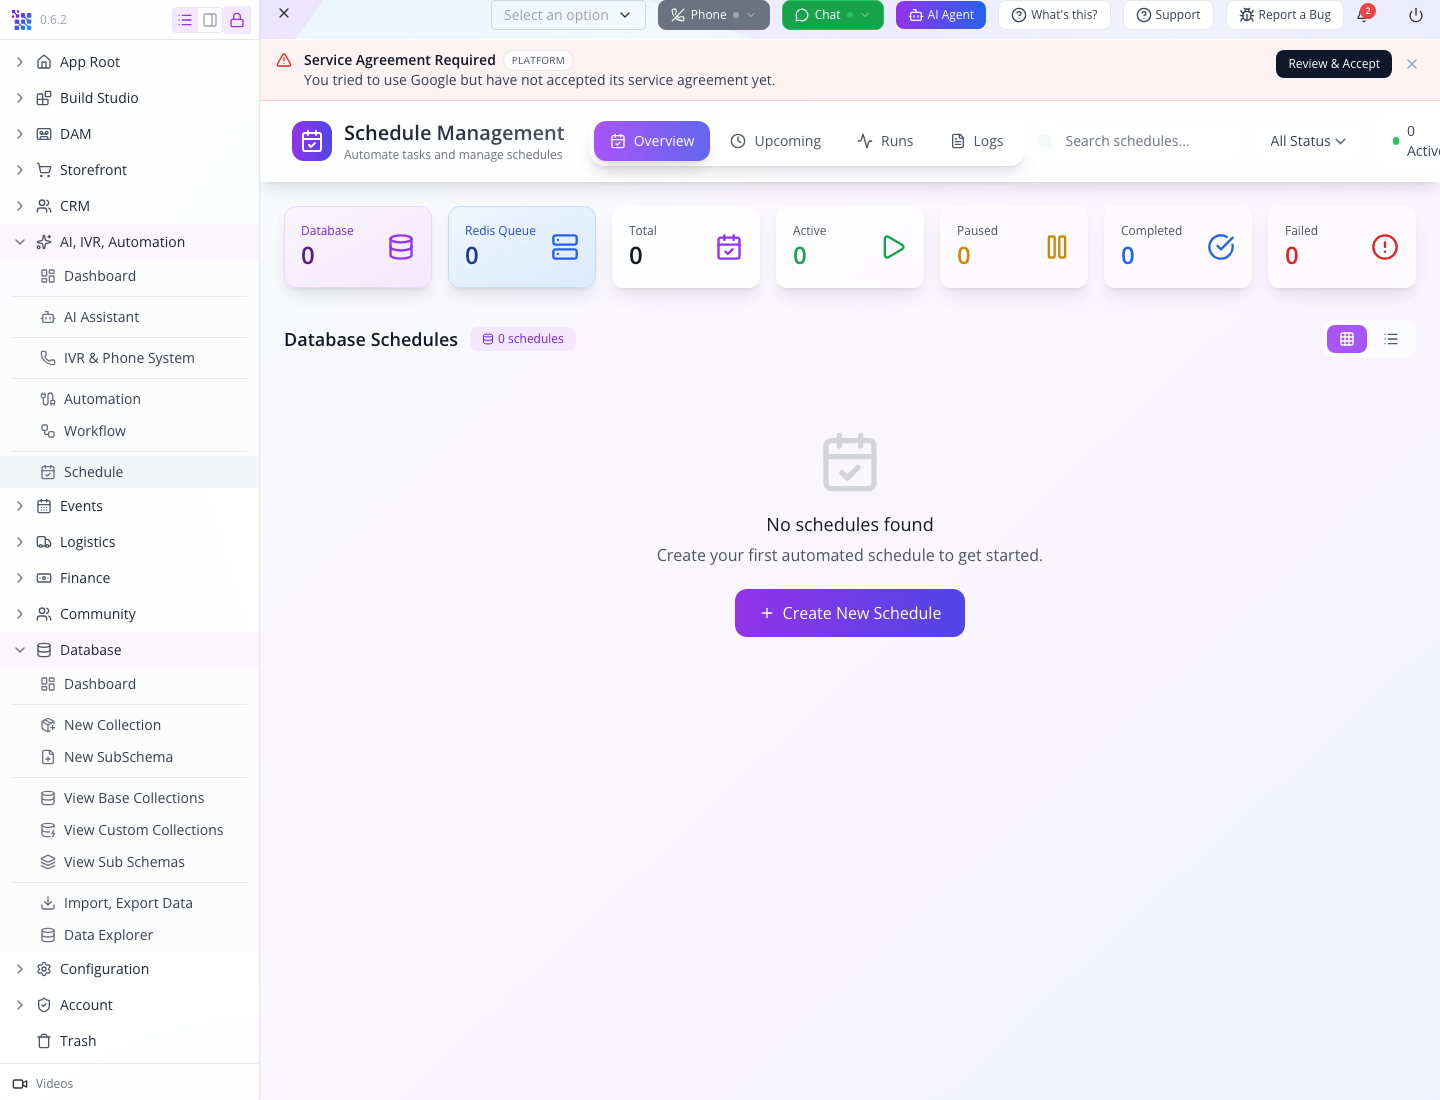1440x1100 pixels.
Task: Dismiss the Service Agreement banner
Action: 1412,64
